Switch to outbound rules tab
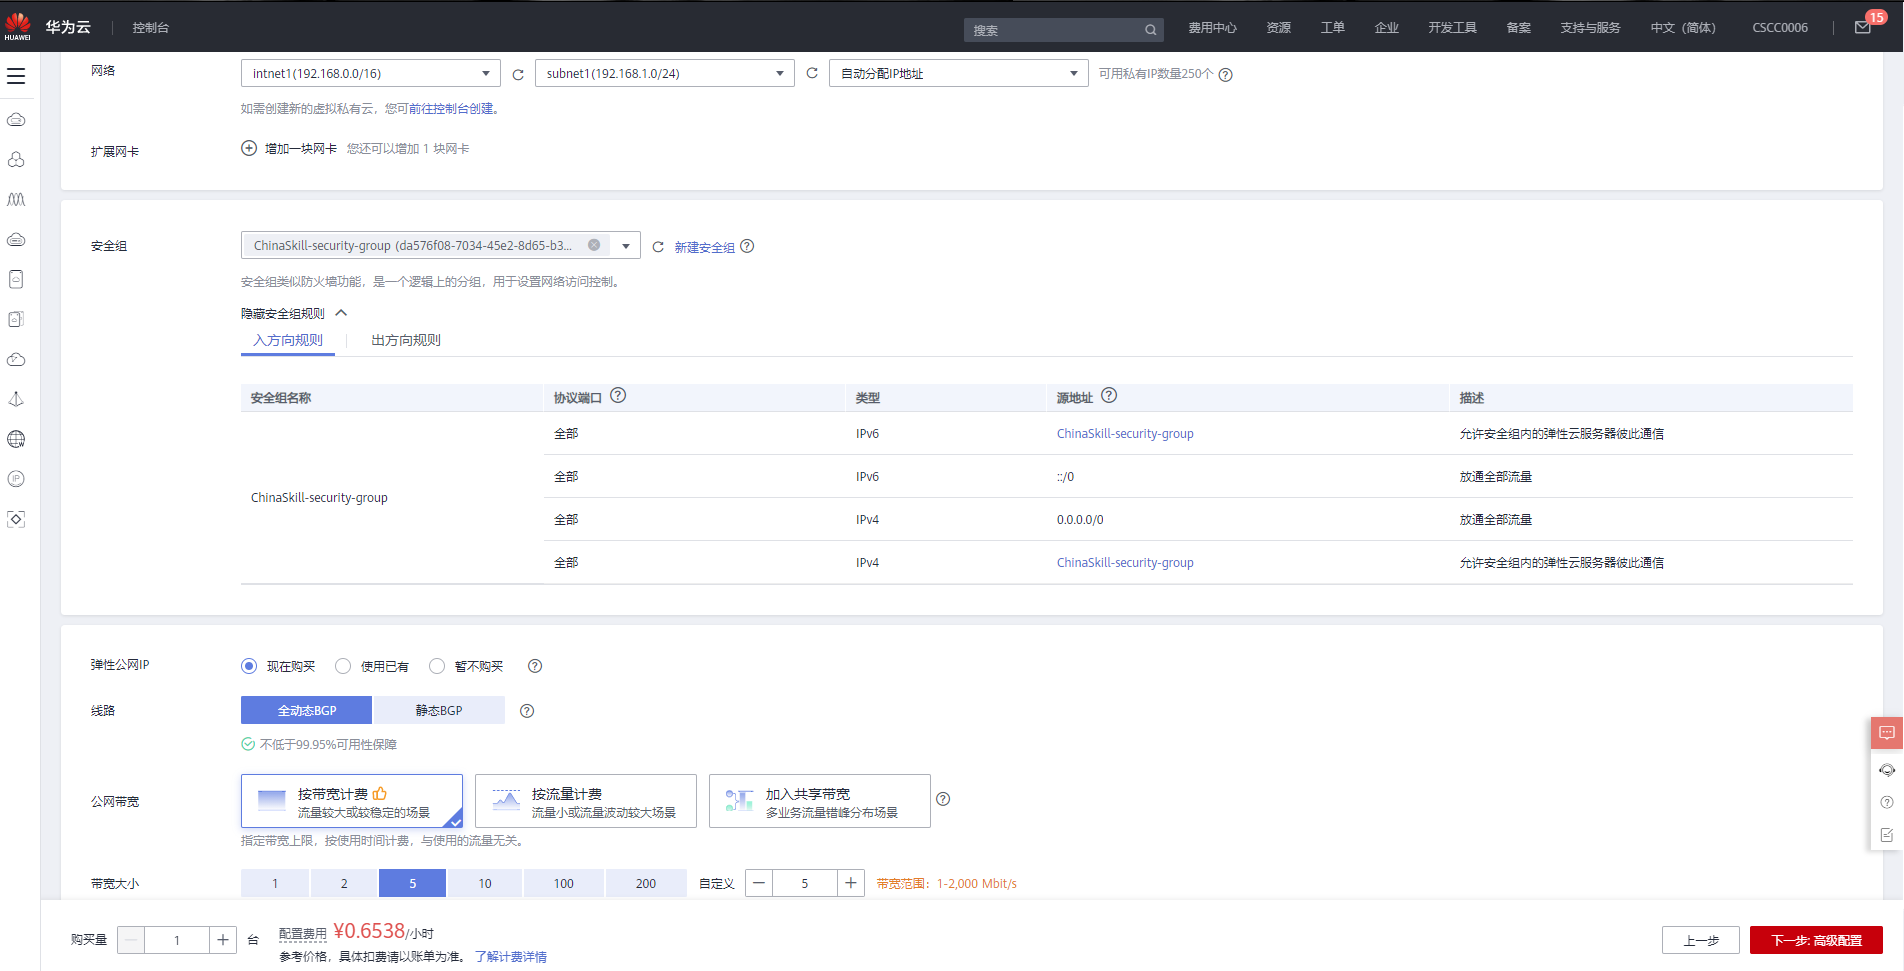Viewport: 1904px width, 971px height. (406, 340)
